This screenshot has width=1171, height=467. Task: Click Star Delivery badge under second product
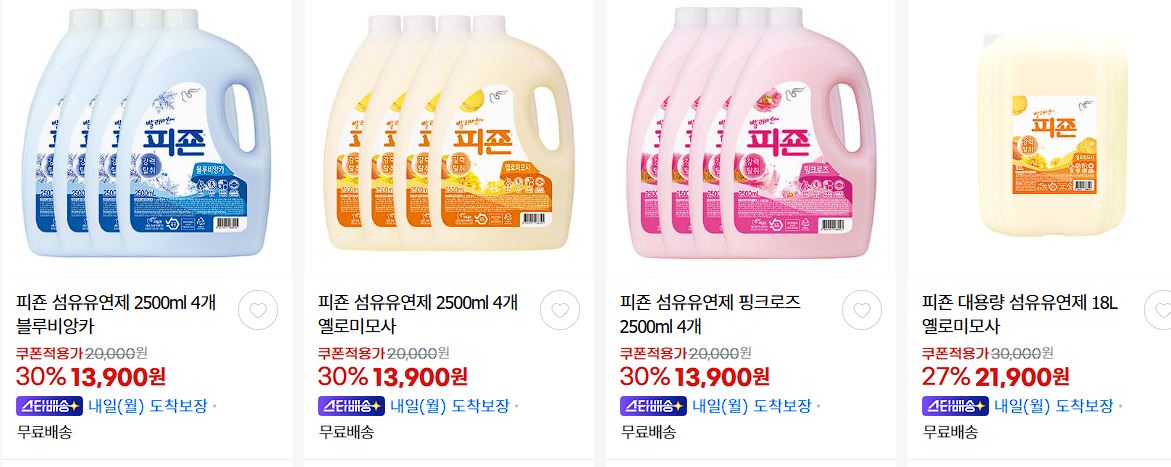coord(351,406)
